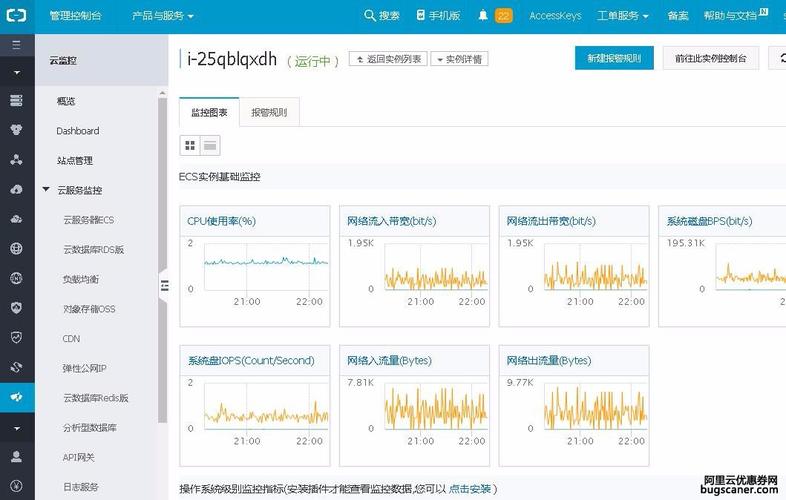Open the cloud upload icon in the dark sidebar
Viewport: 786px width, 500px height.
tap(17, 189)
